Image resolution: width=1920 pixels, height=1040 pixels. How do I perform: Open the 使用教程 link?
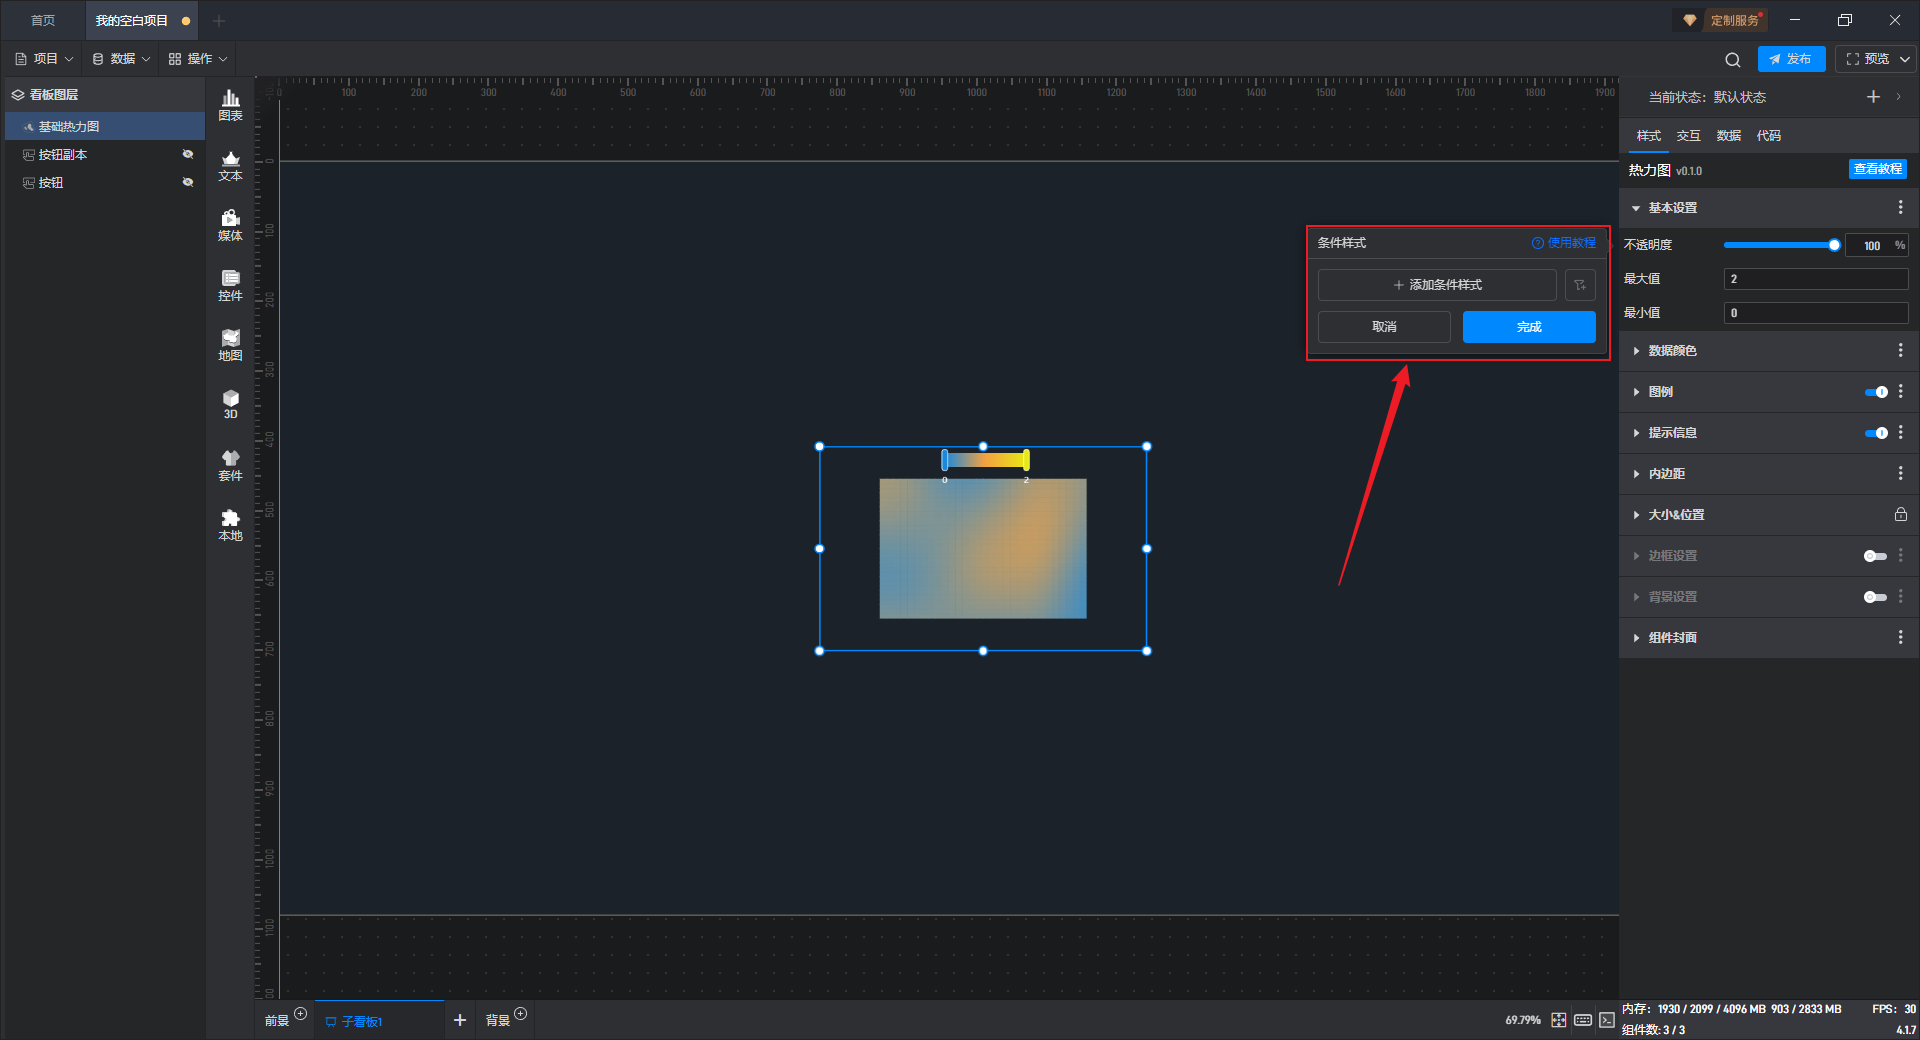1564,243
